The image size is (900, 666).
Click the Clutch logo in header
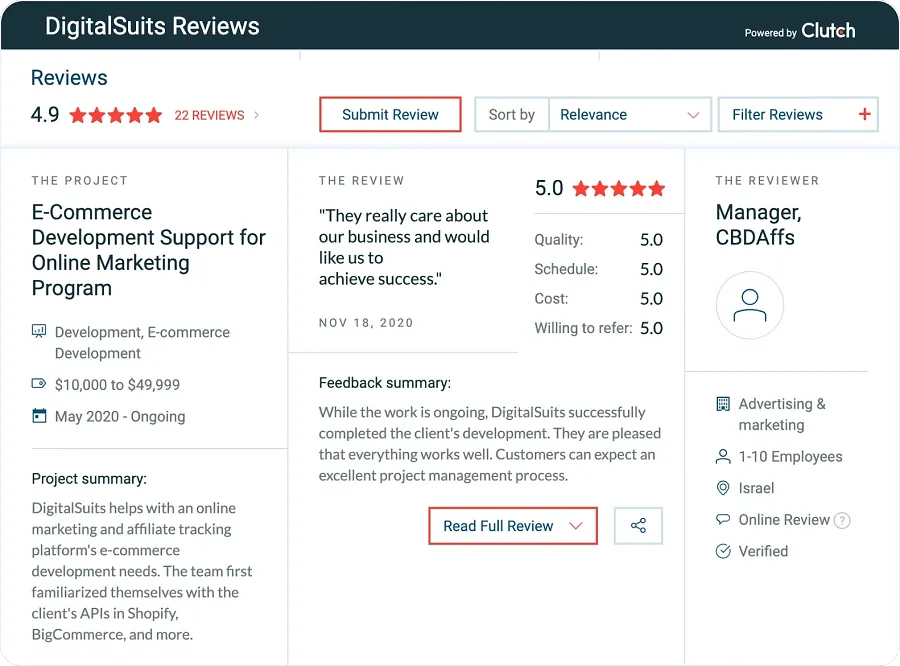tap(828, 30)
